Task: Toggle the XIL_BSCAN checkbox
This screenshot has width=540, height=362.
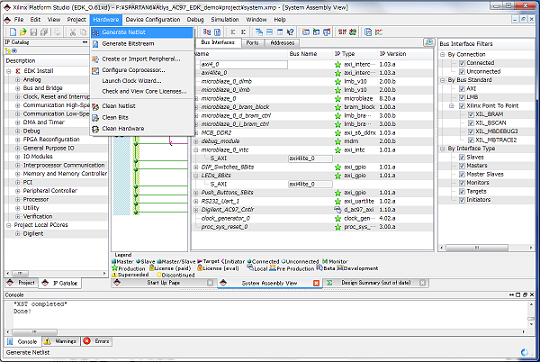Action: click(x=471, y=123)
